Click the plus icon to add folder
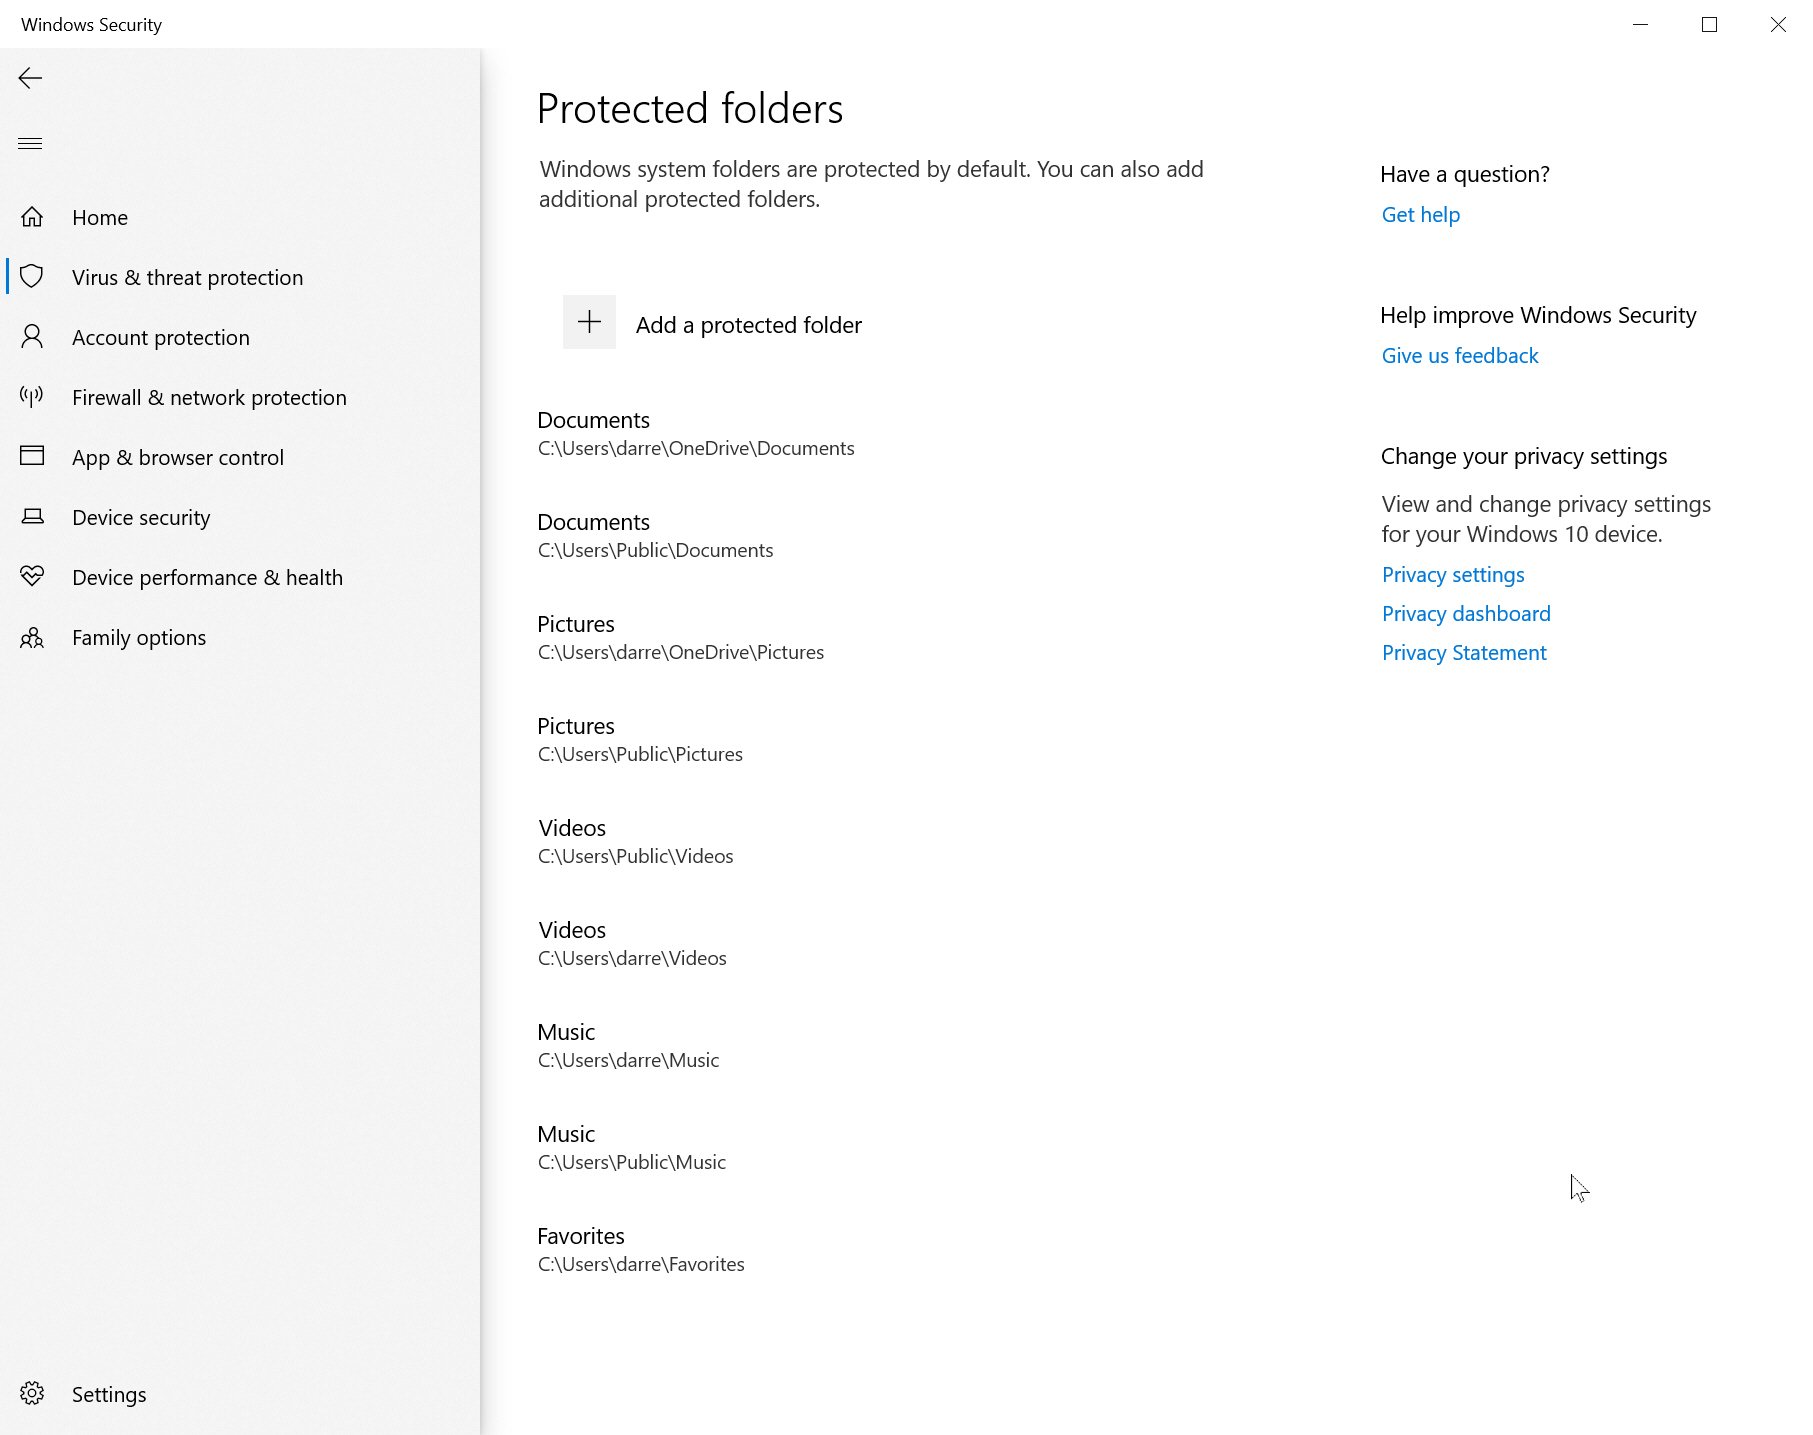Image resolution: width=1813 pixels, height=1435 pixels. [x=589, y=322]
